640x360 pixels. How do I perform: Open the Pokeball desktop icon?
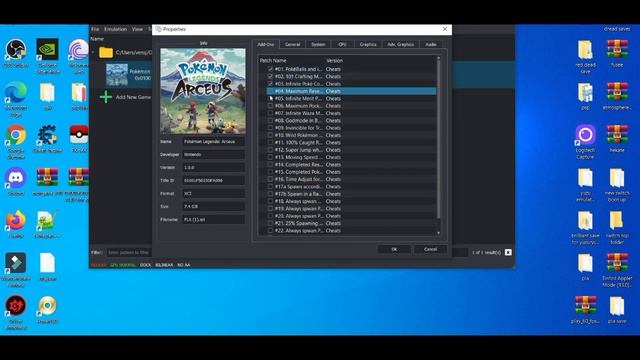79,135
